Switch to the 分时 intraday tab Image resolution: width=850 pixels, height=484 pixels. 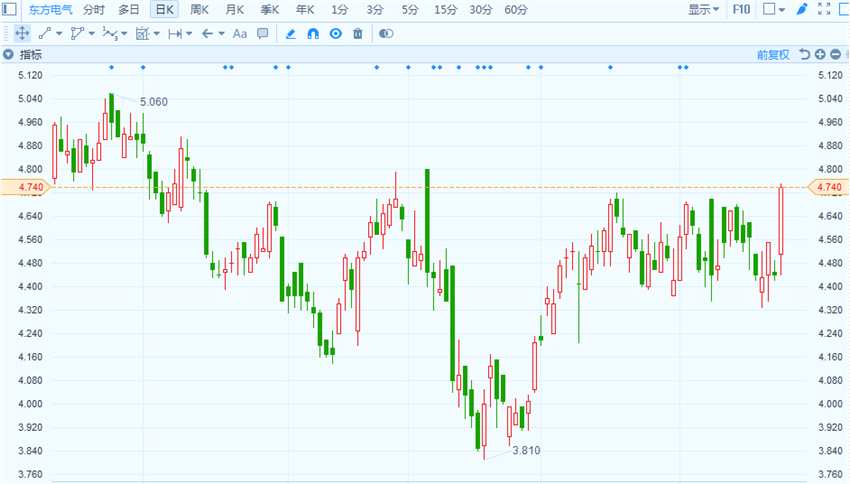click(94, 9)
